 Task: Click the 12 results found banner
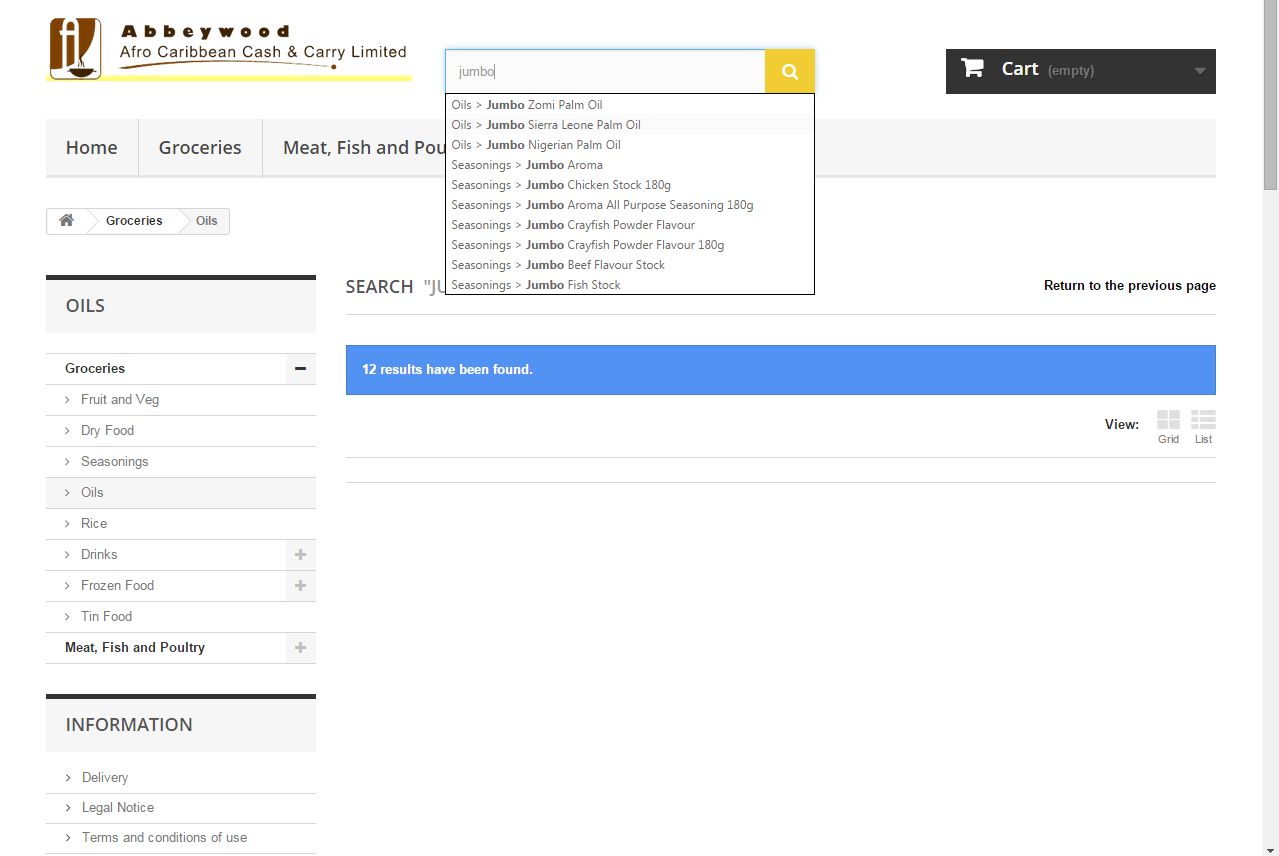781,370
